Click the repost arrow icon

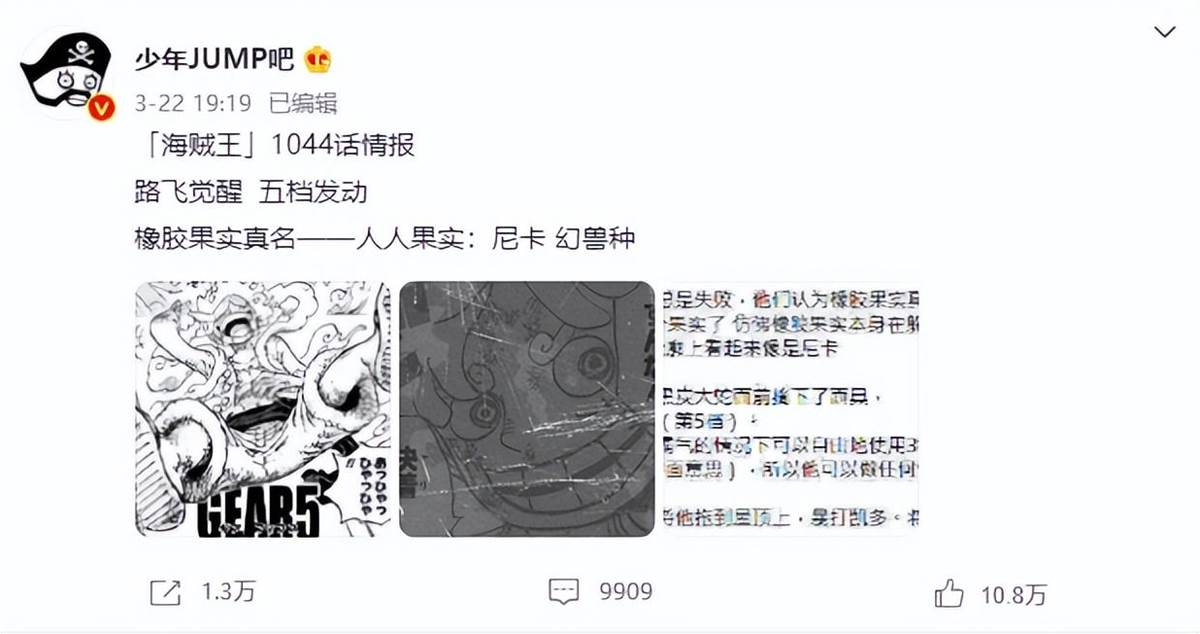pyautogui.click(x=165, y=592)
